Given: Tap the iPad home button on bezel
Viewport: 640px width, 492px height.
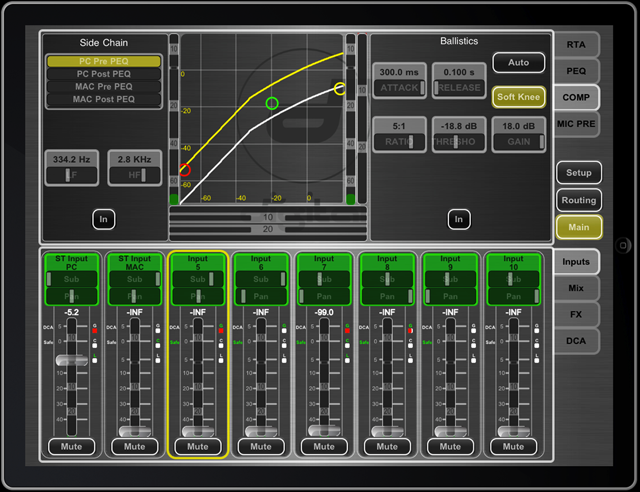Looking at the screenshot, I should (622, 245).
